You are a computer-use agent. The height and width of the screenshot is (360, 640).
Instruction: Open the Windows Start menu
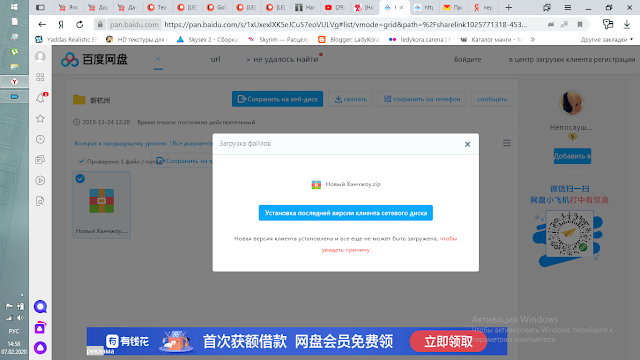point(14,7)
